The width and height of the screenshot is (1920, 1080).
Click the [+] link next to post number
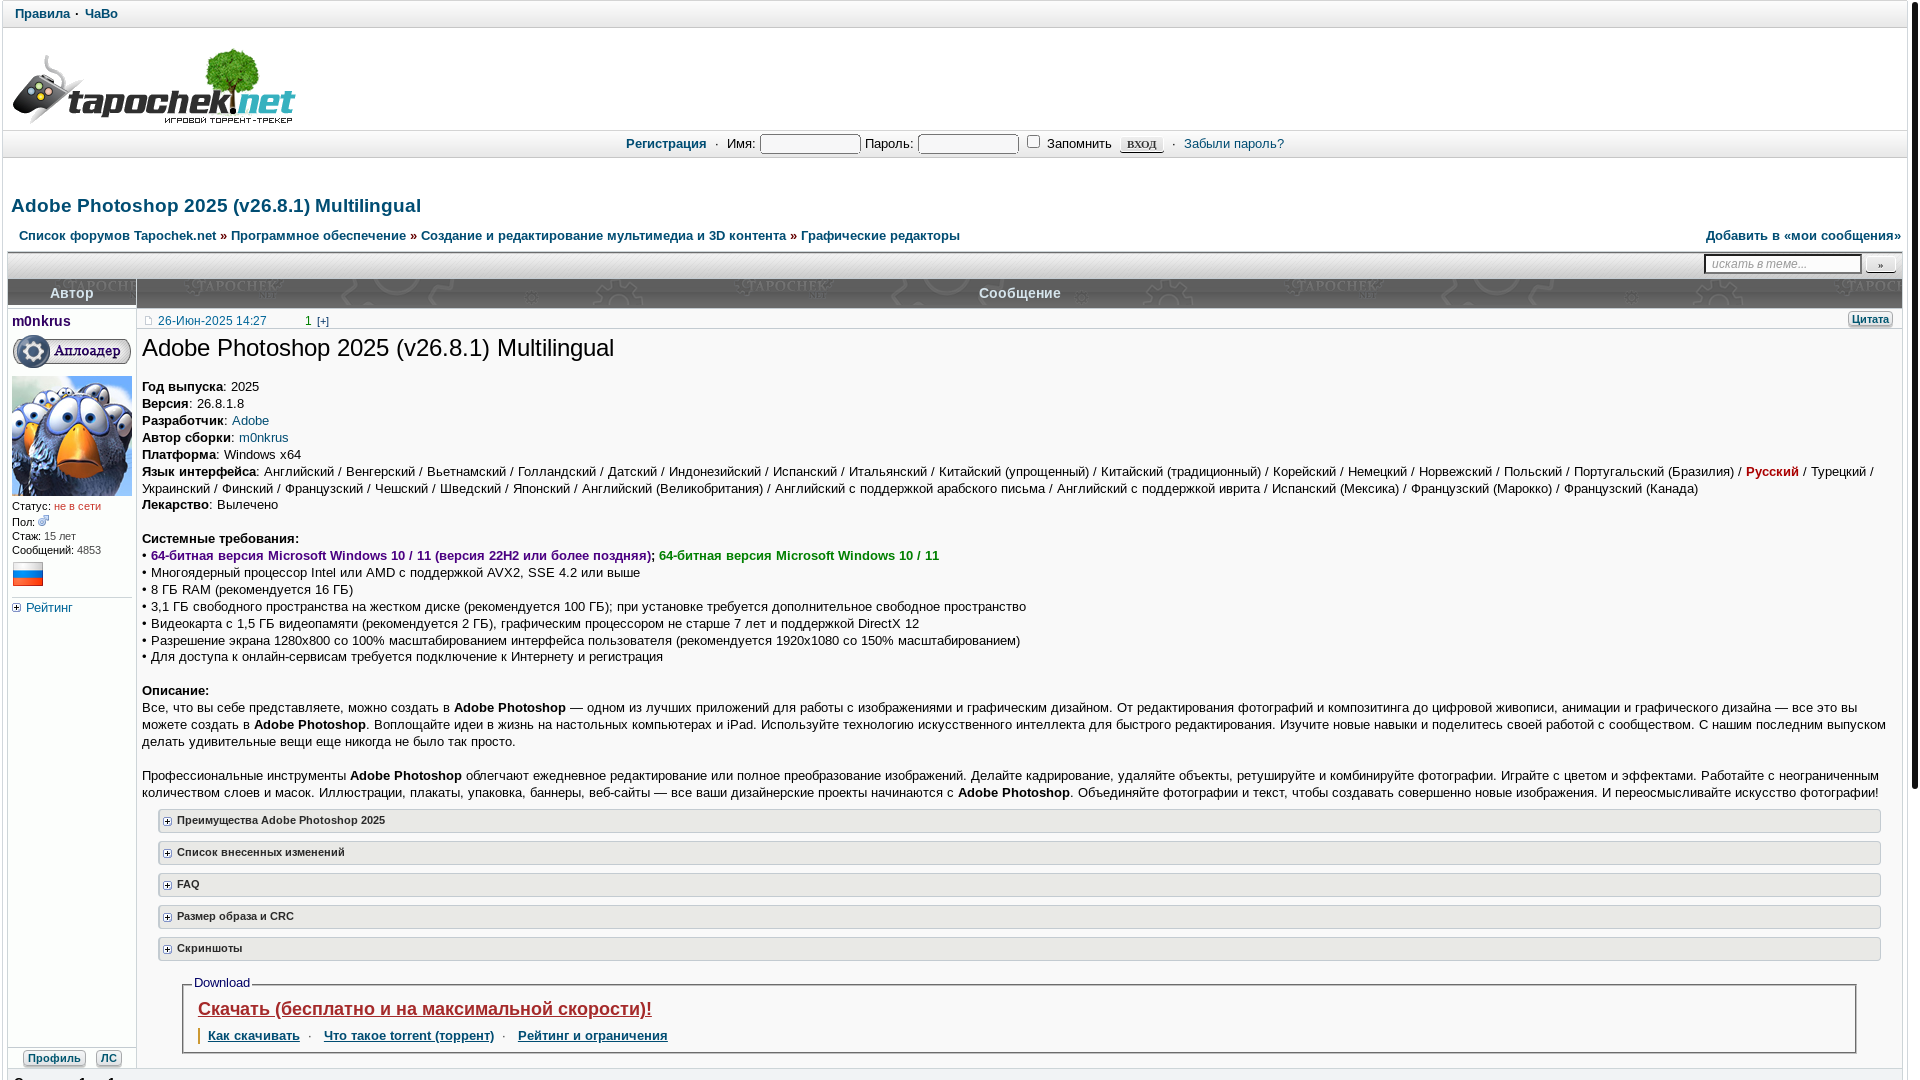[x=323, y=322]
